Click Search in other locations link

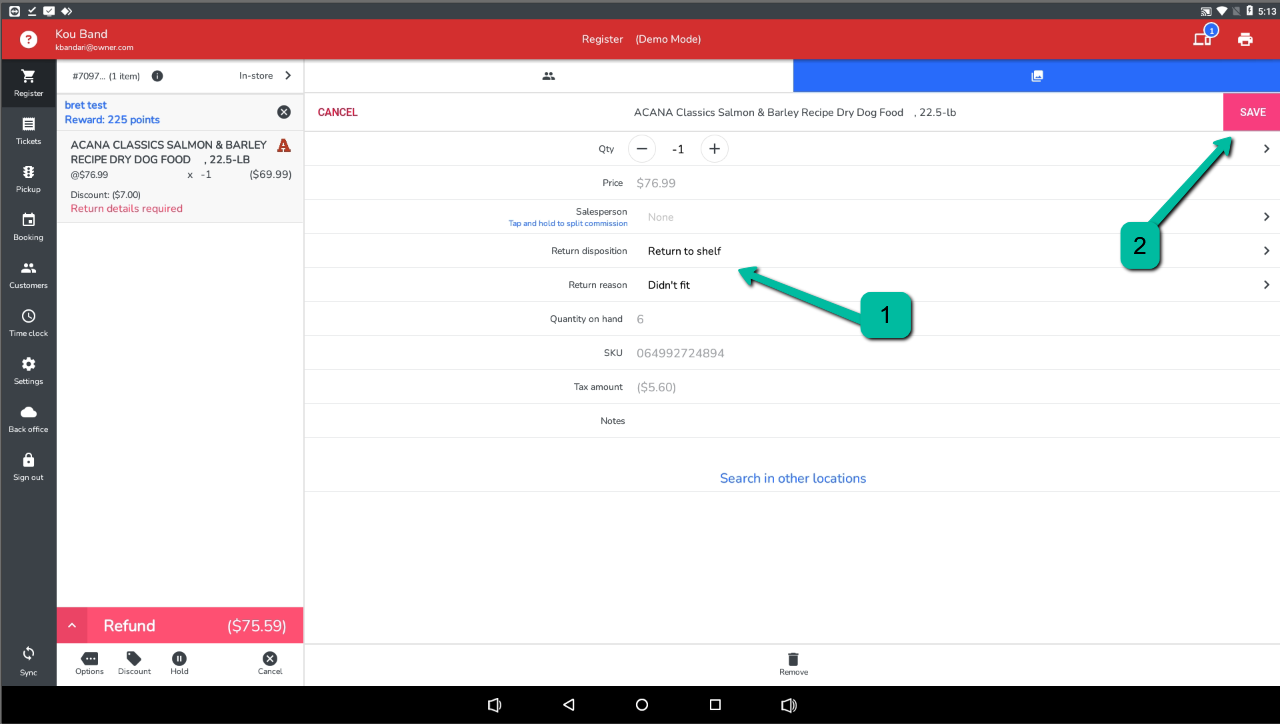point(793,478)
